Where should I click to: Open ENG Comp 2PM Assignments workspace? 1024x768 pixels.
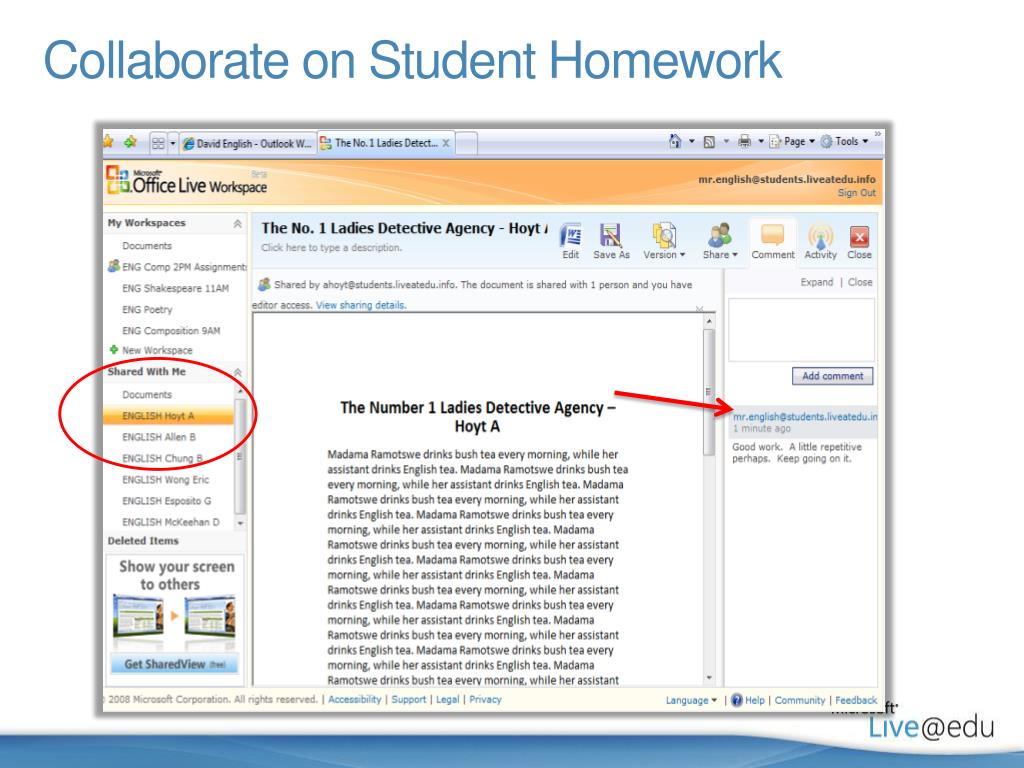(x=177, y=266)
